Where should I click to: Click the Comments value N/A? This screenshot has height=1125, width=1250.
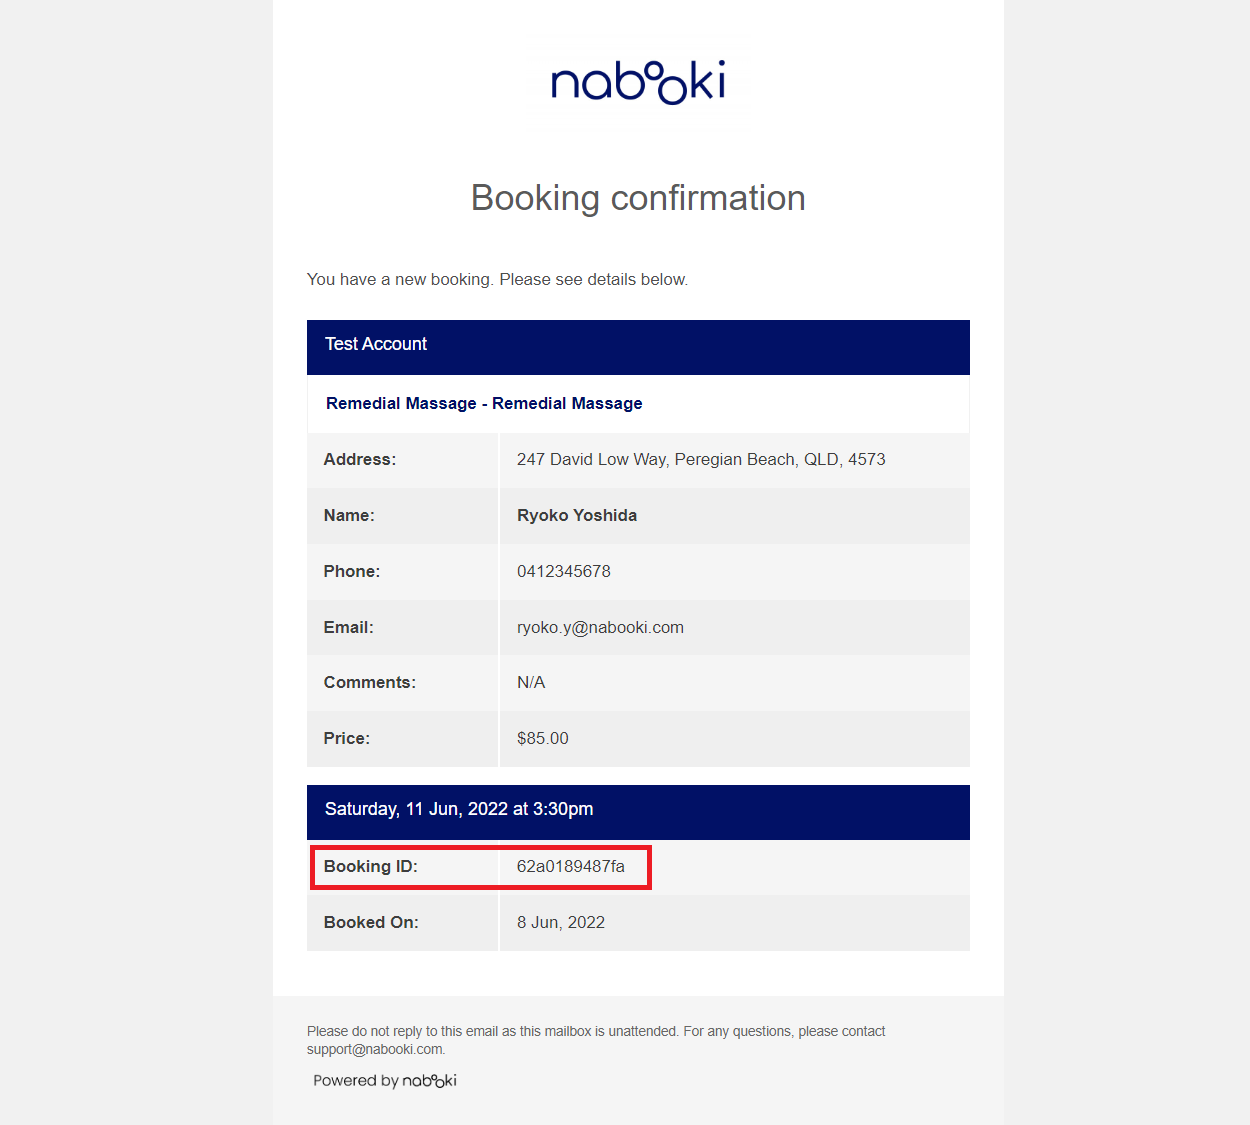pos(531,682)
